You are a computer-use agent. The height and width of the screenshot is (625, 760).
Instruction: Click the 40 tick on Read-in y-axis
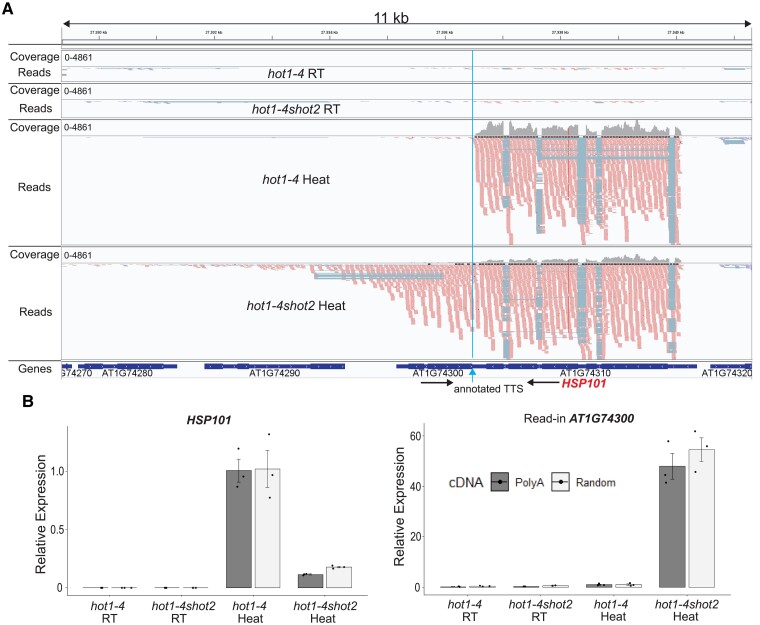[x=415, y=486]
